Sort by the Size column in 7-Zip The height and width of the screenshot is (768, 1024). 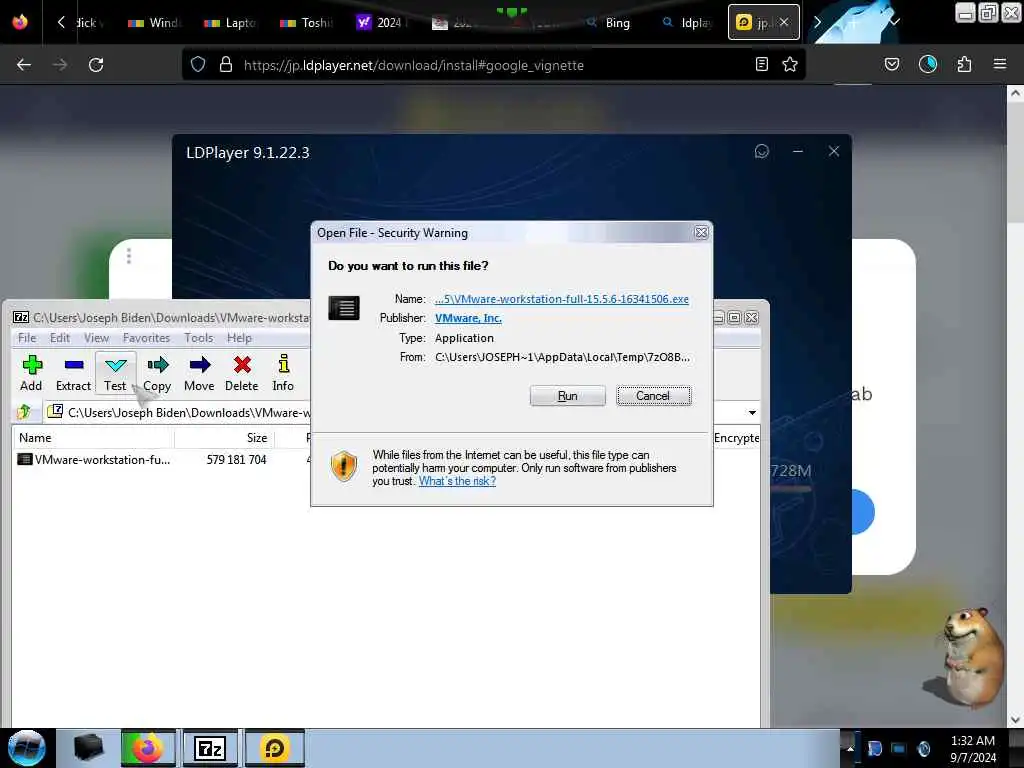pos(224,438)
